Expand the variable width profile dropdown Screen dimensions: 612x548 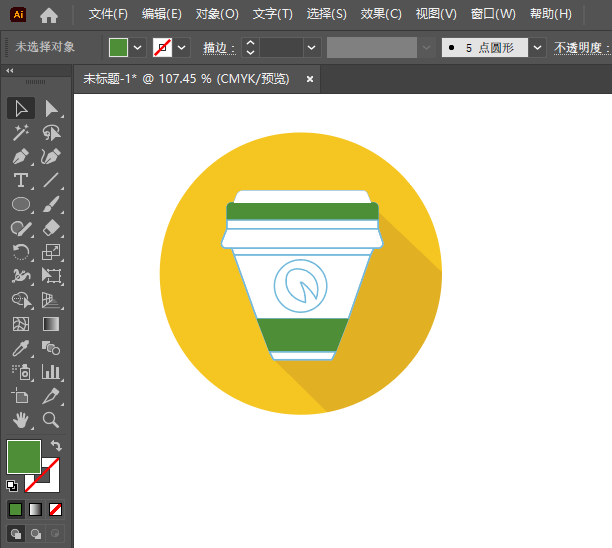coord(426,48)
